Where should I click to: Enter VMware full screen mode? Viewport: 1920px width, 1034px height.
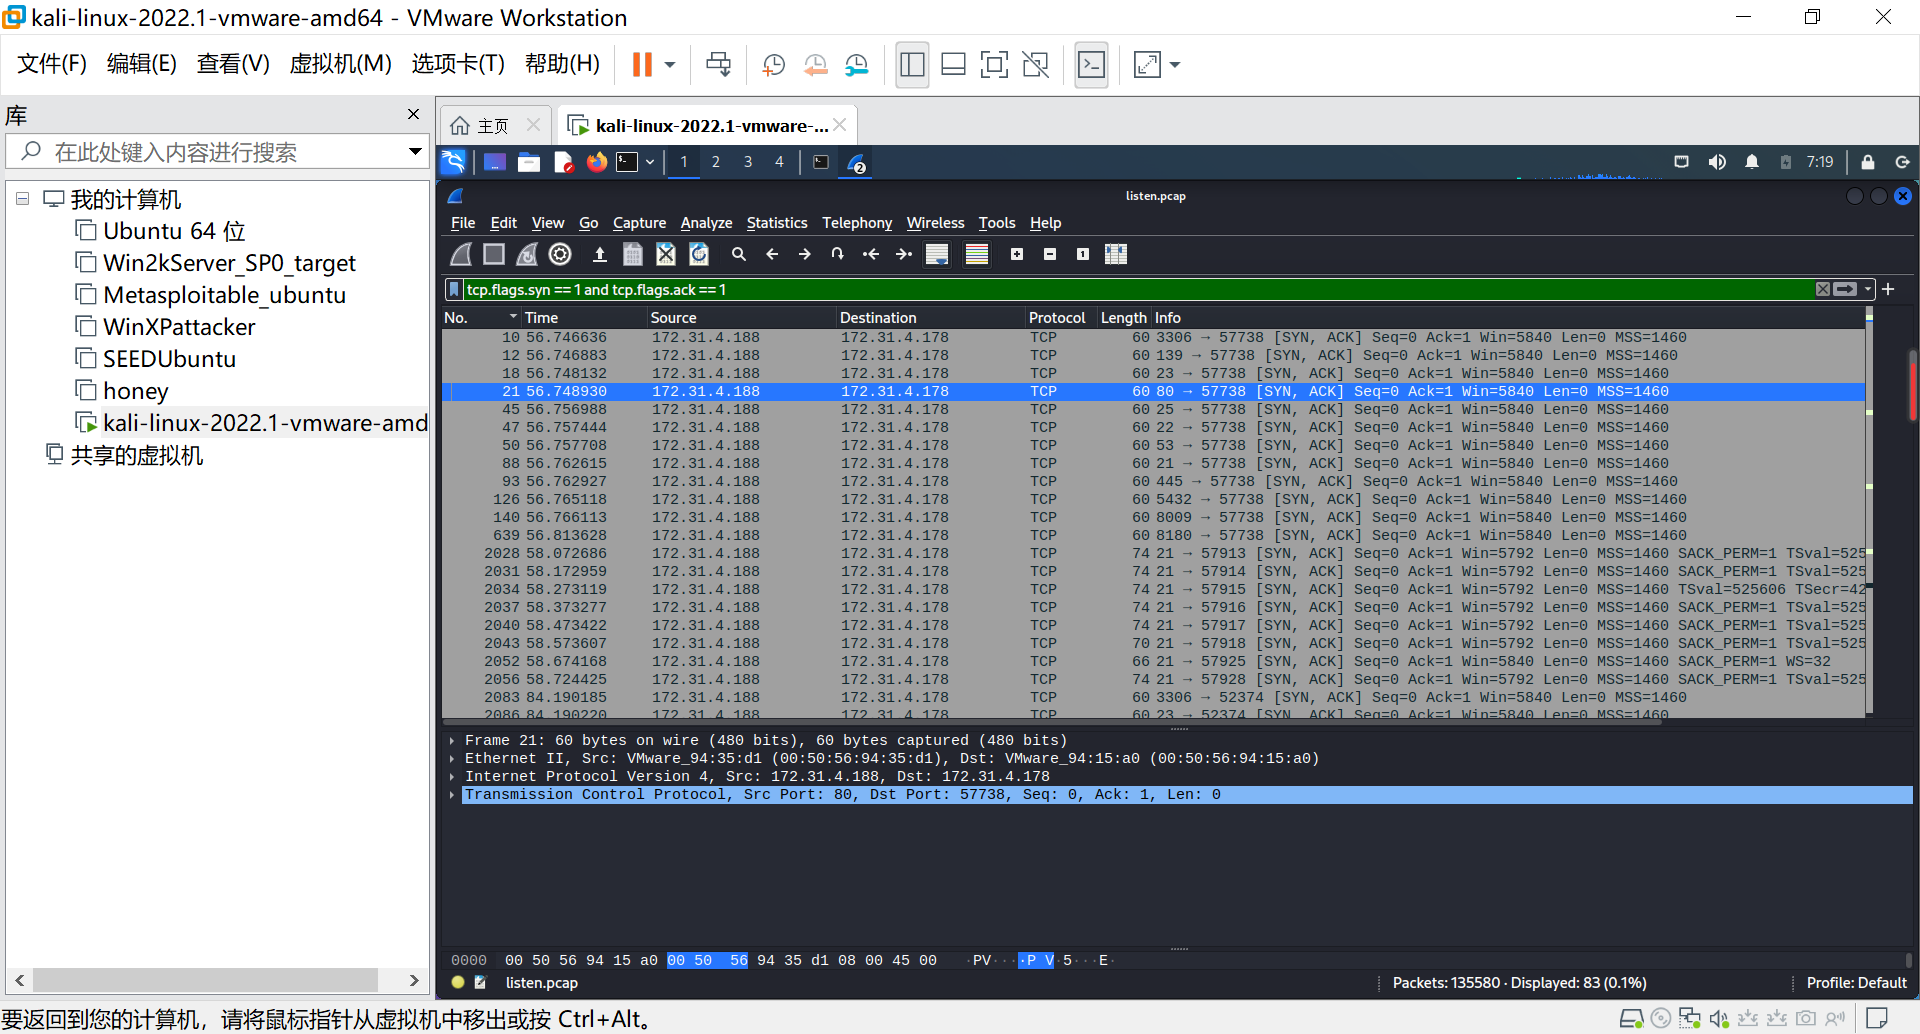click(x=993, y=65)
